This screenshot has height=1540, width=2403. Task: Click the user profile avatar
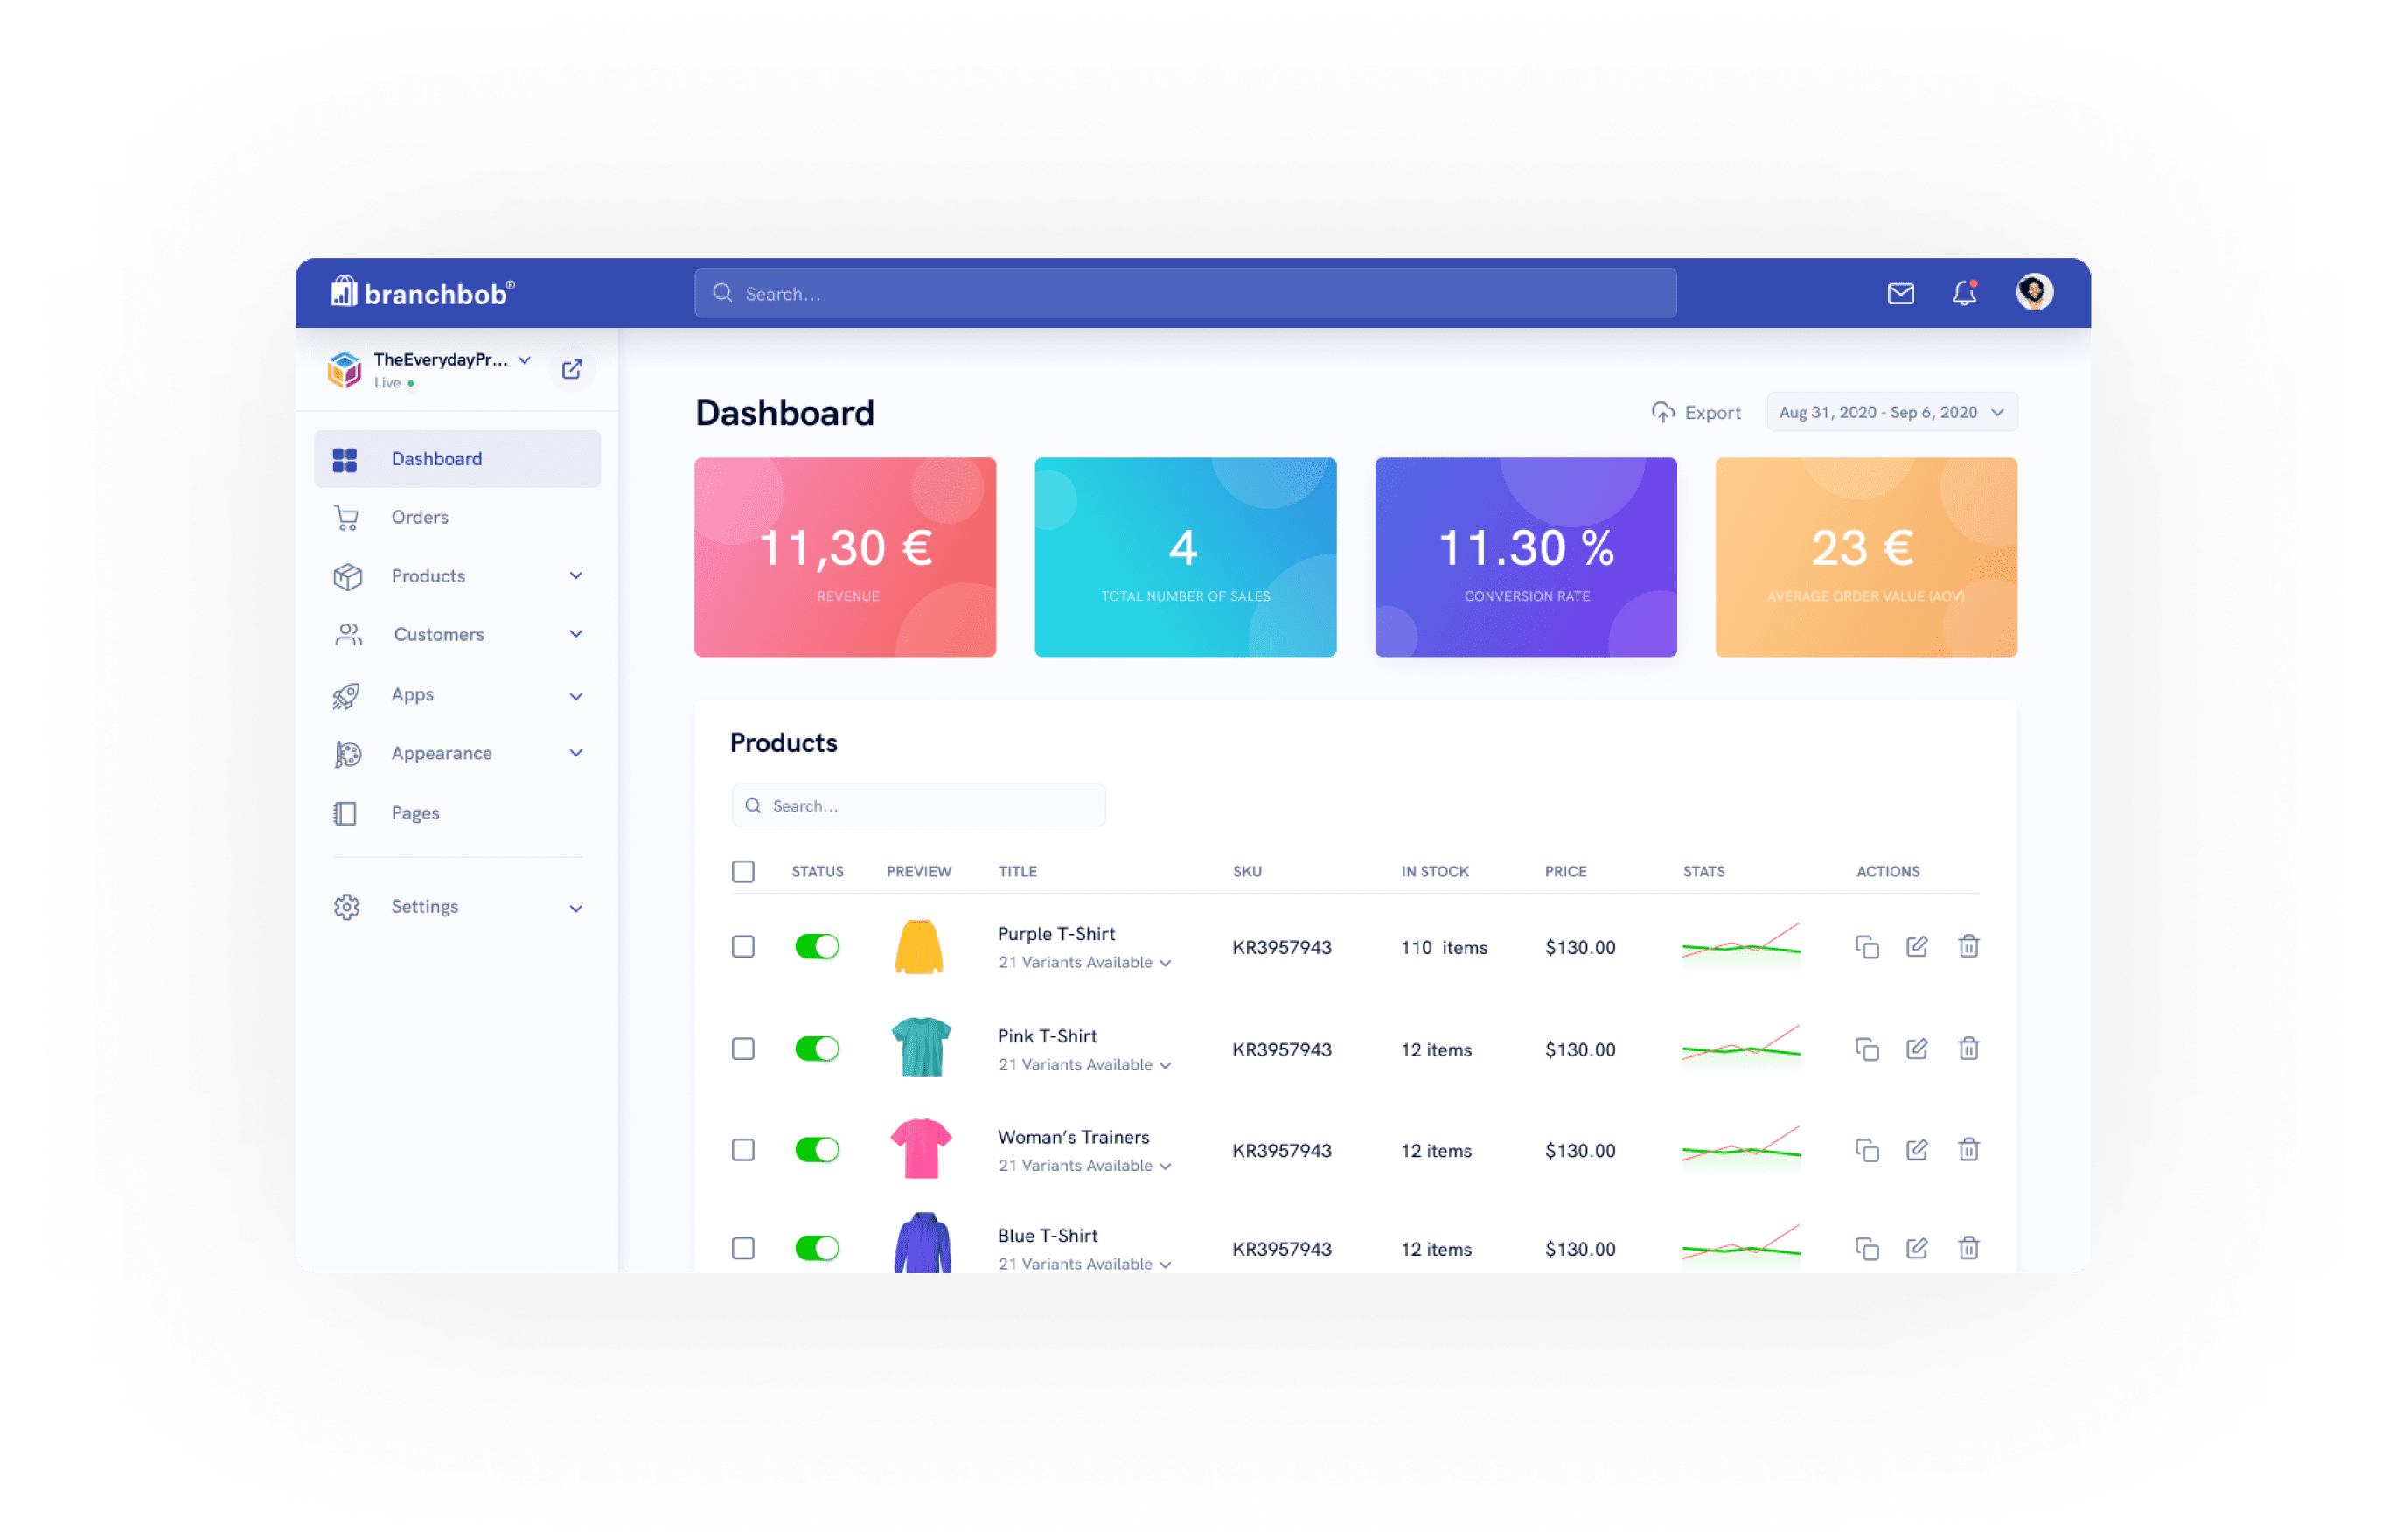click(2033, 292)
